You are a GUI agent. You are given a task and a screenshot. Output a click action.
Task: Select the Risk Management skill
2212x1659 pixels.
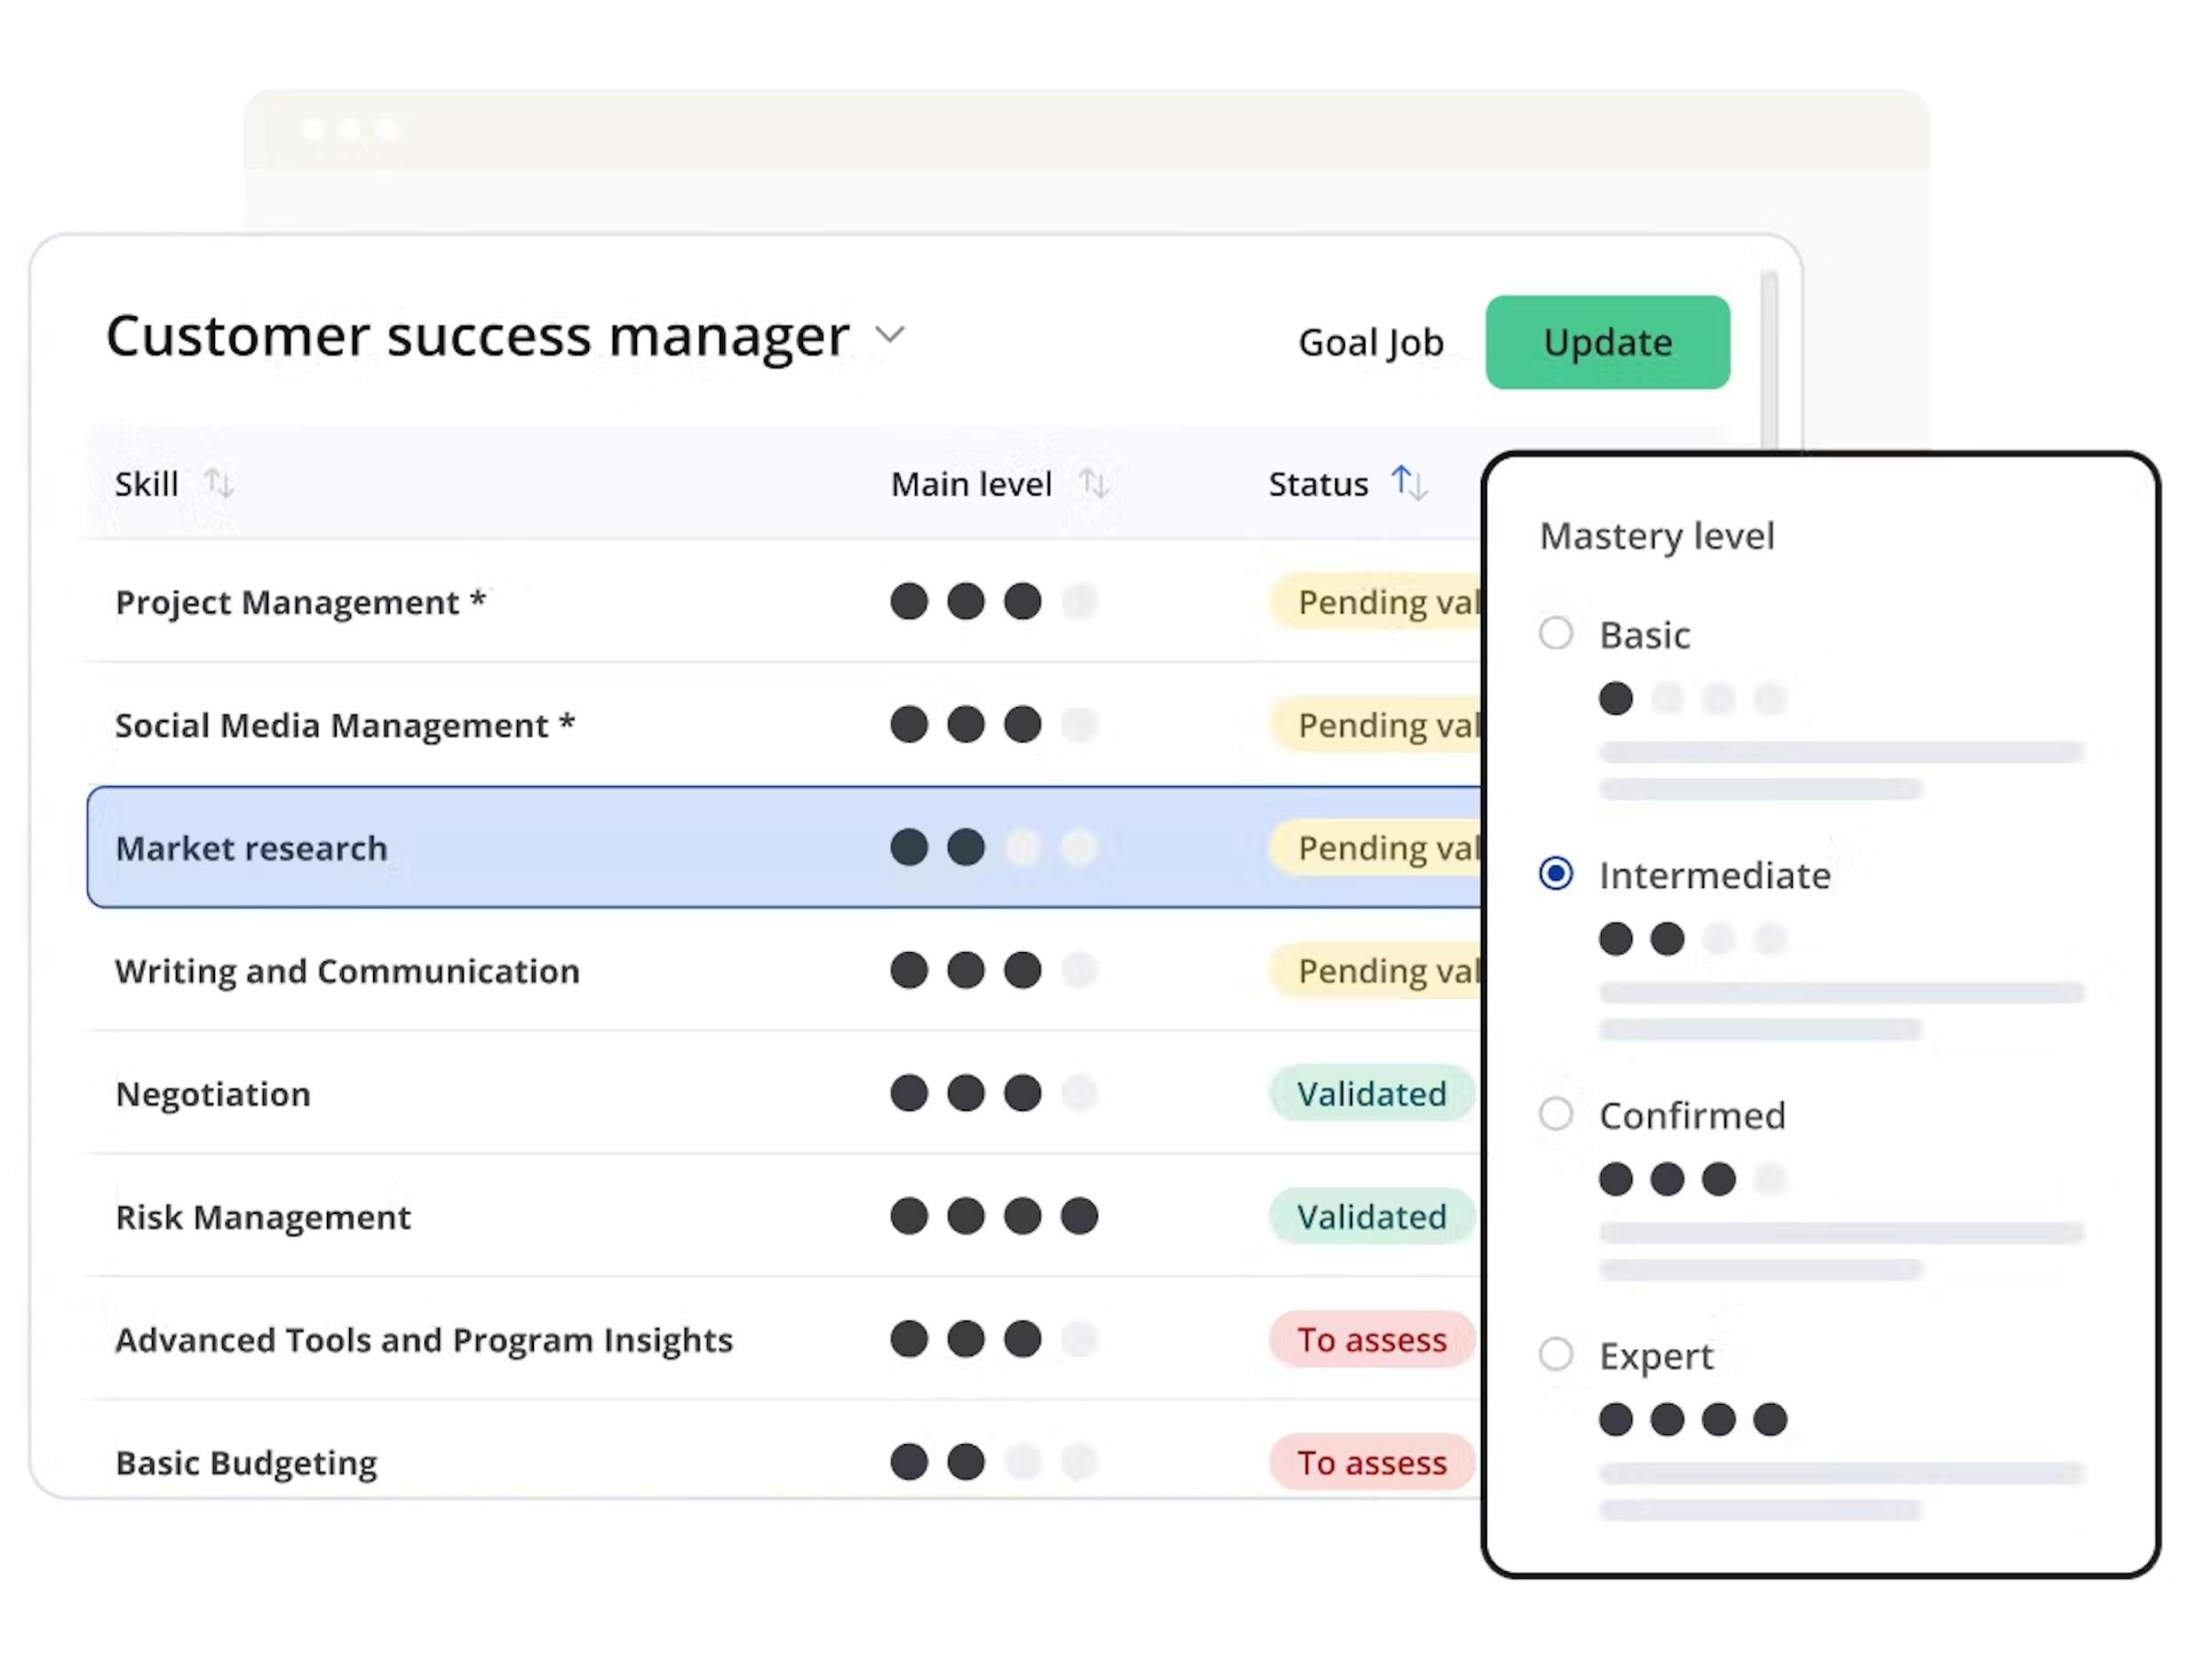coord(785,1217)
